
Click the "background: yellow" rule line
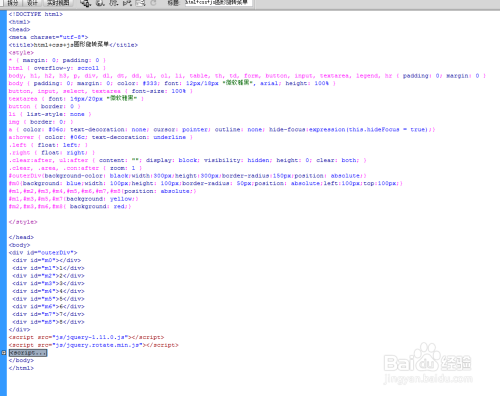pos(74,199)
